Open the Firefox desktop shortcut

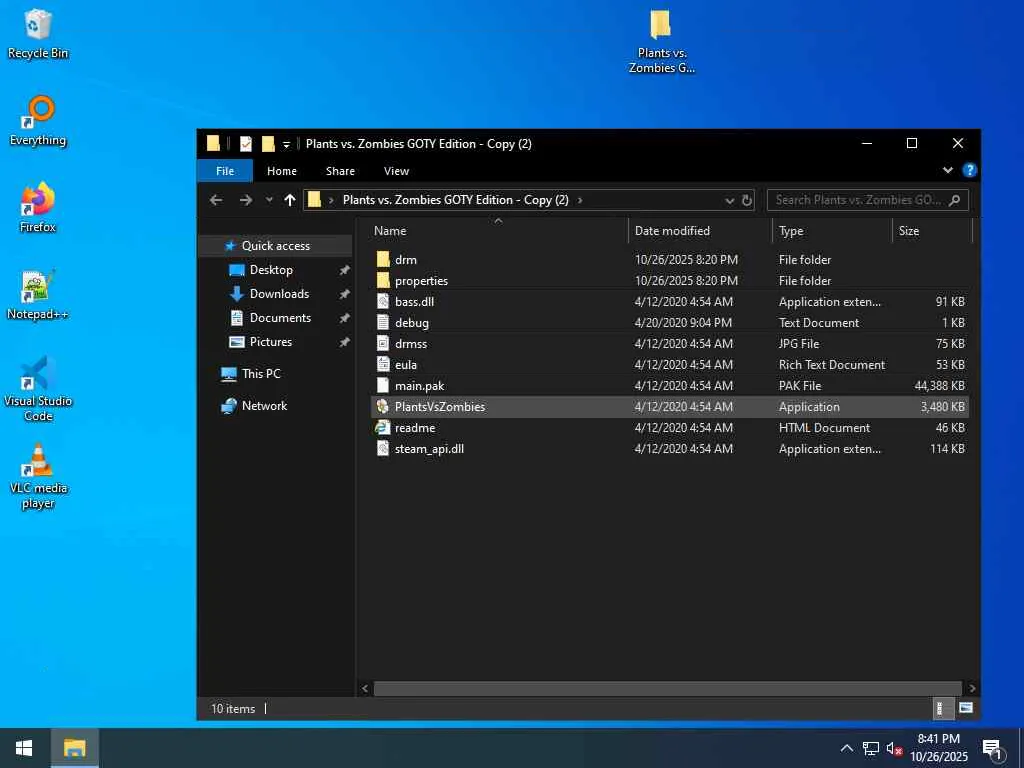click(x=38, y=201)
